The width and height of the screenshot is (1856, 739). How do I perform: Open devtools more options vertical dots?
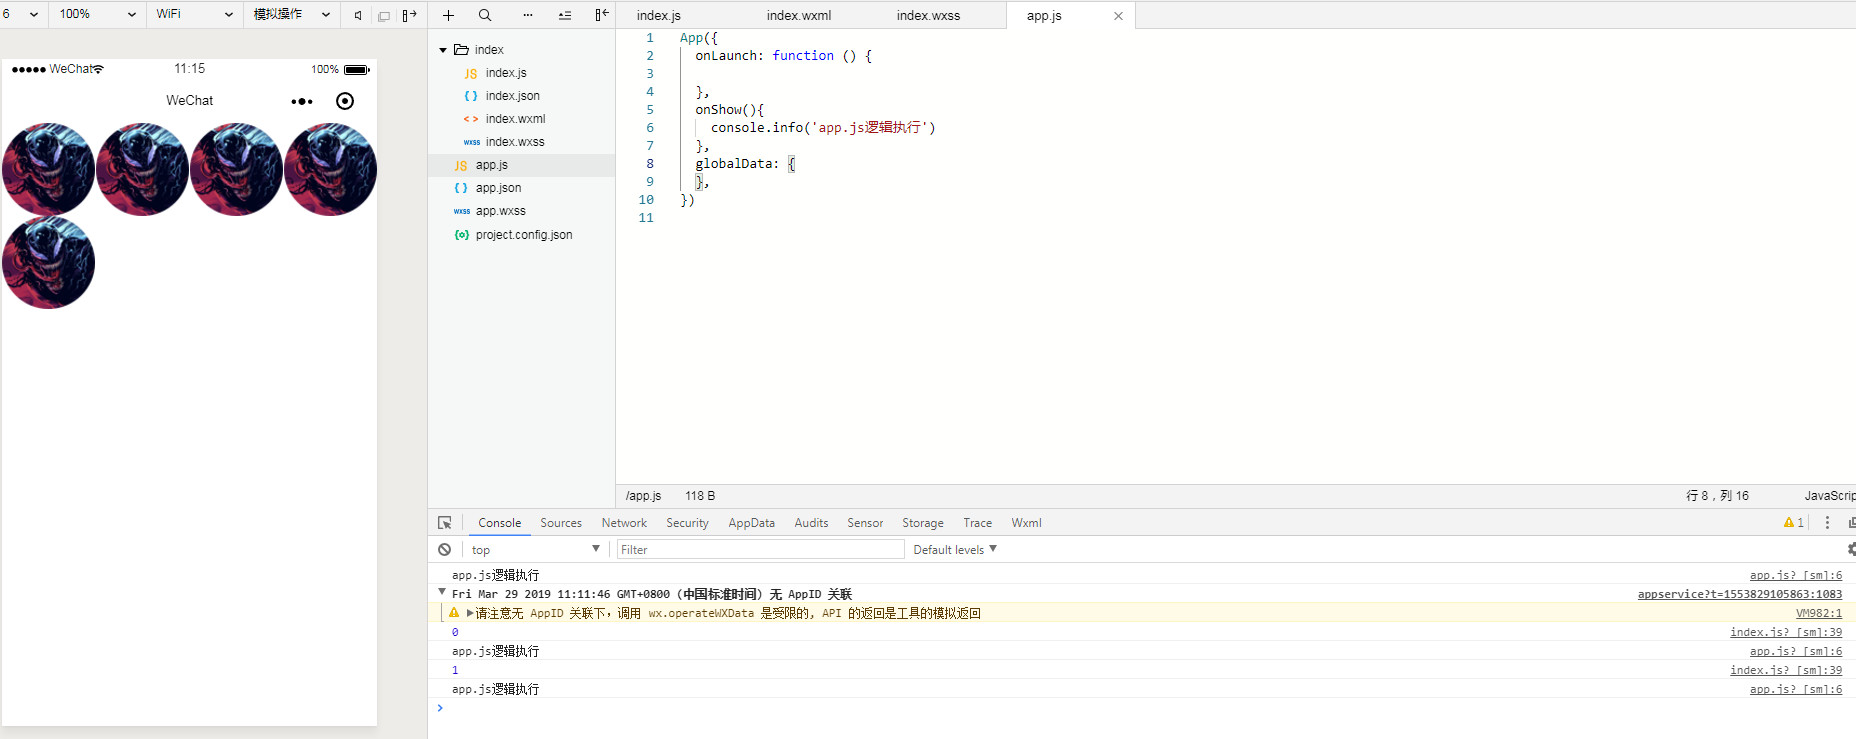[1827, 522]
